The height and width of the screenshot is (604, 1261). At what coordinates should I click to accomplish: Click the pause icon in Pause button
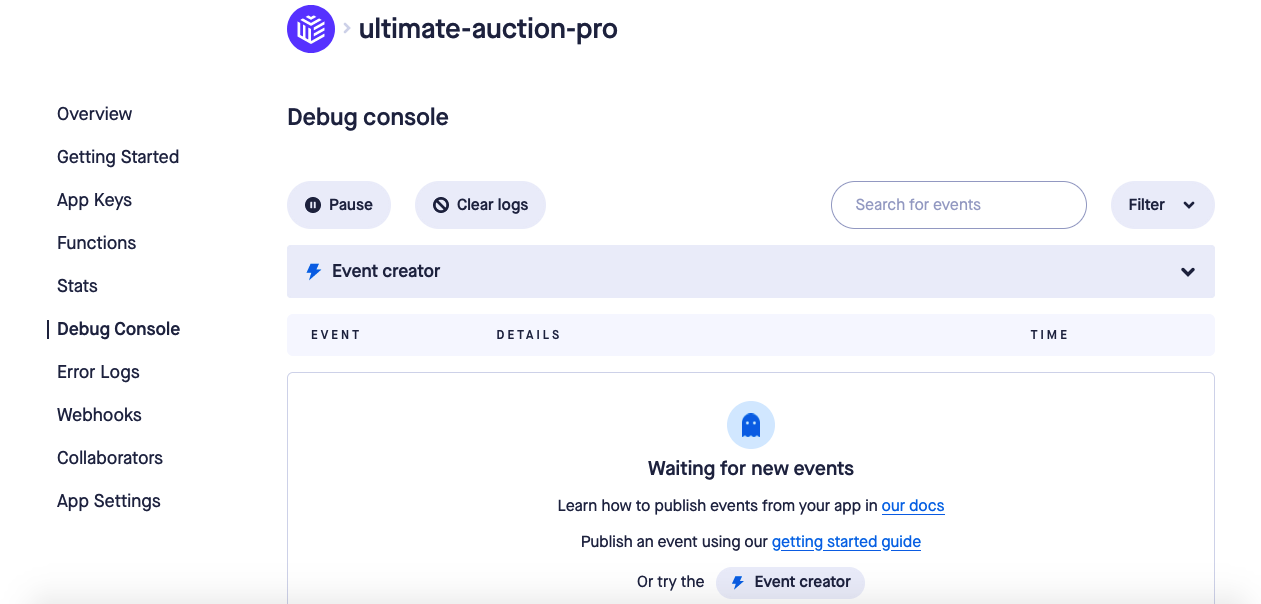click(x=313, y=205)
